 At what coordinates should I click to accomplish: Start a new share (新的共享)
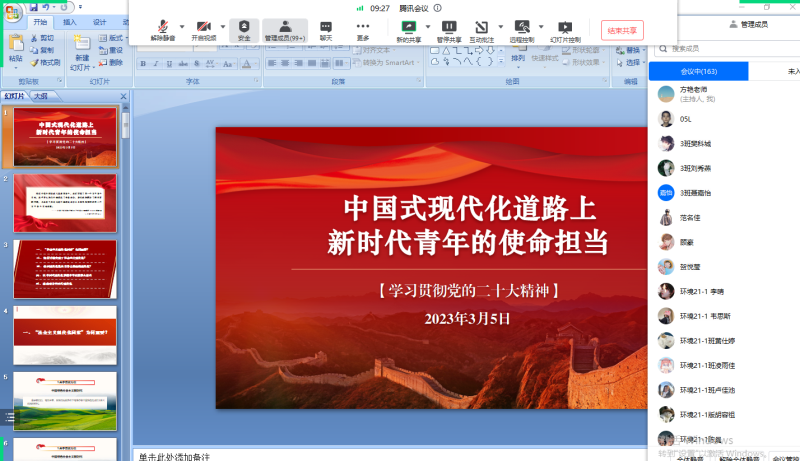pos(408,29)
